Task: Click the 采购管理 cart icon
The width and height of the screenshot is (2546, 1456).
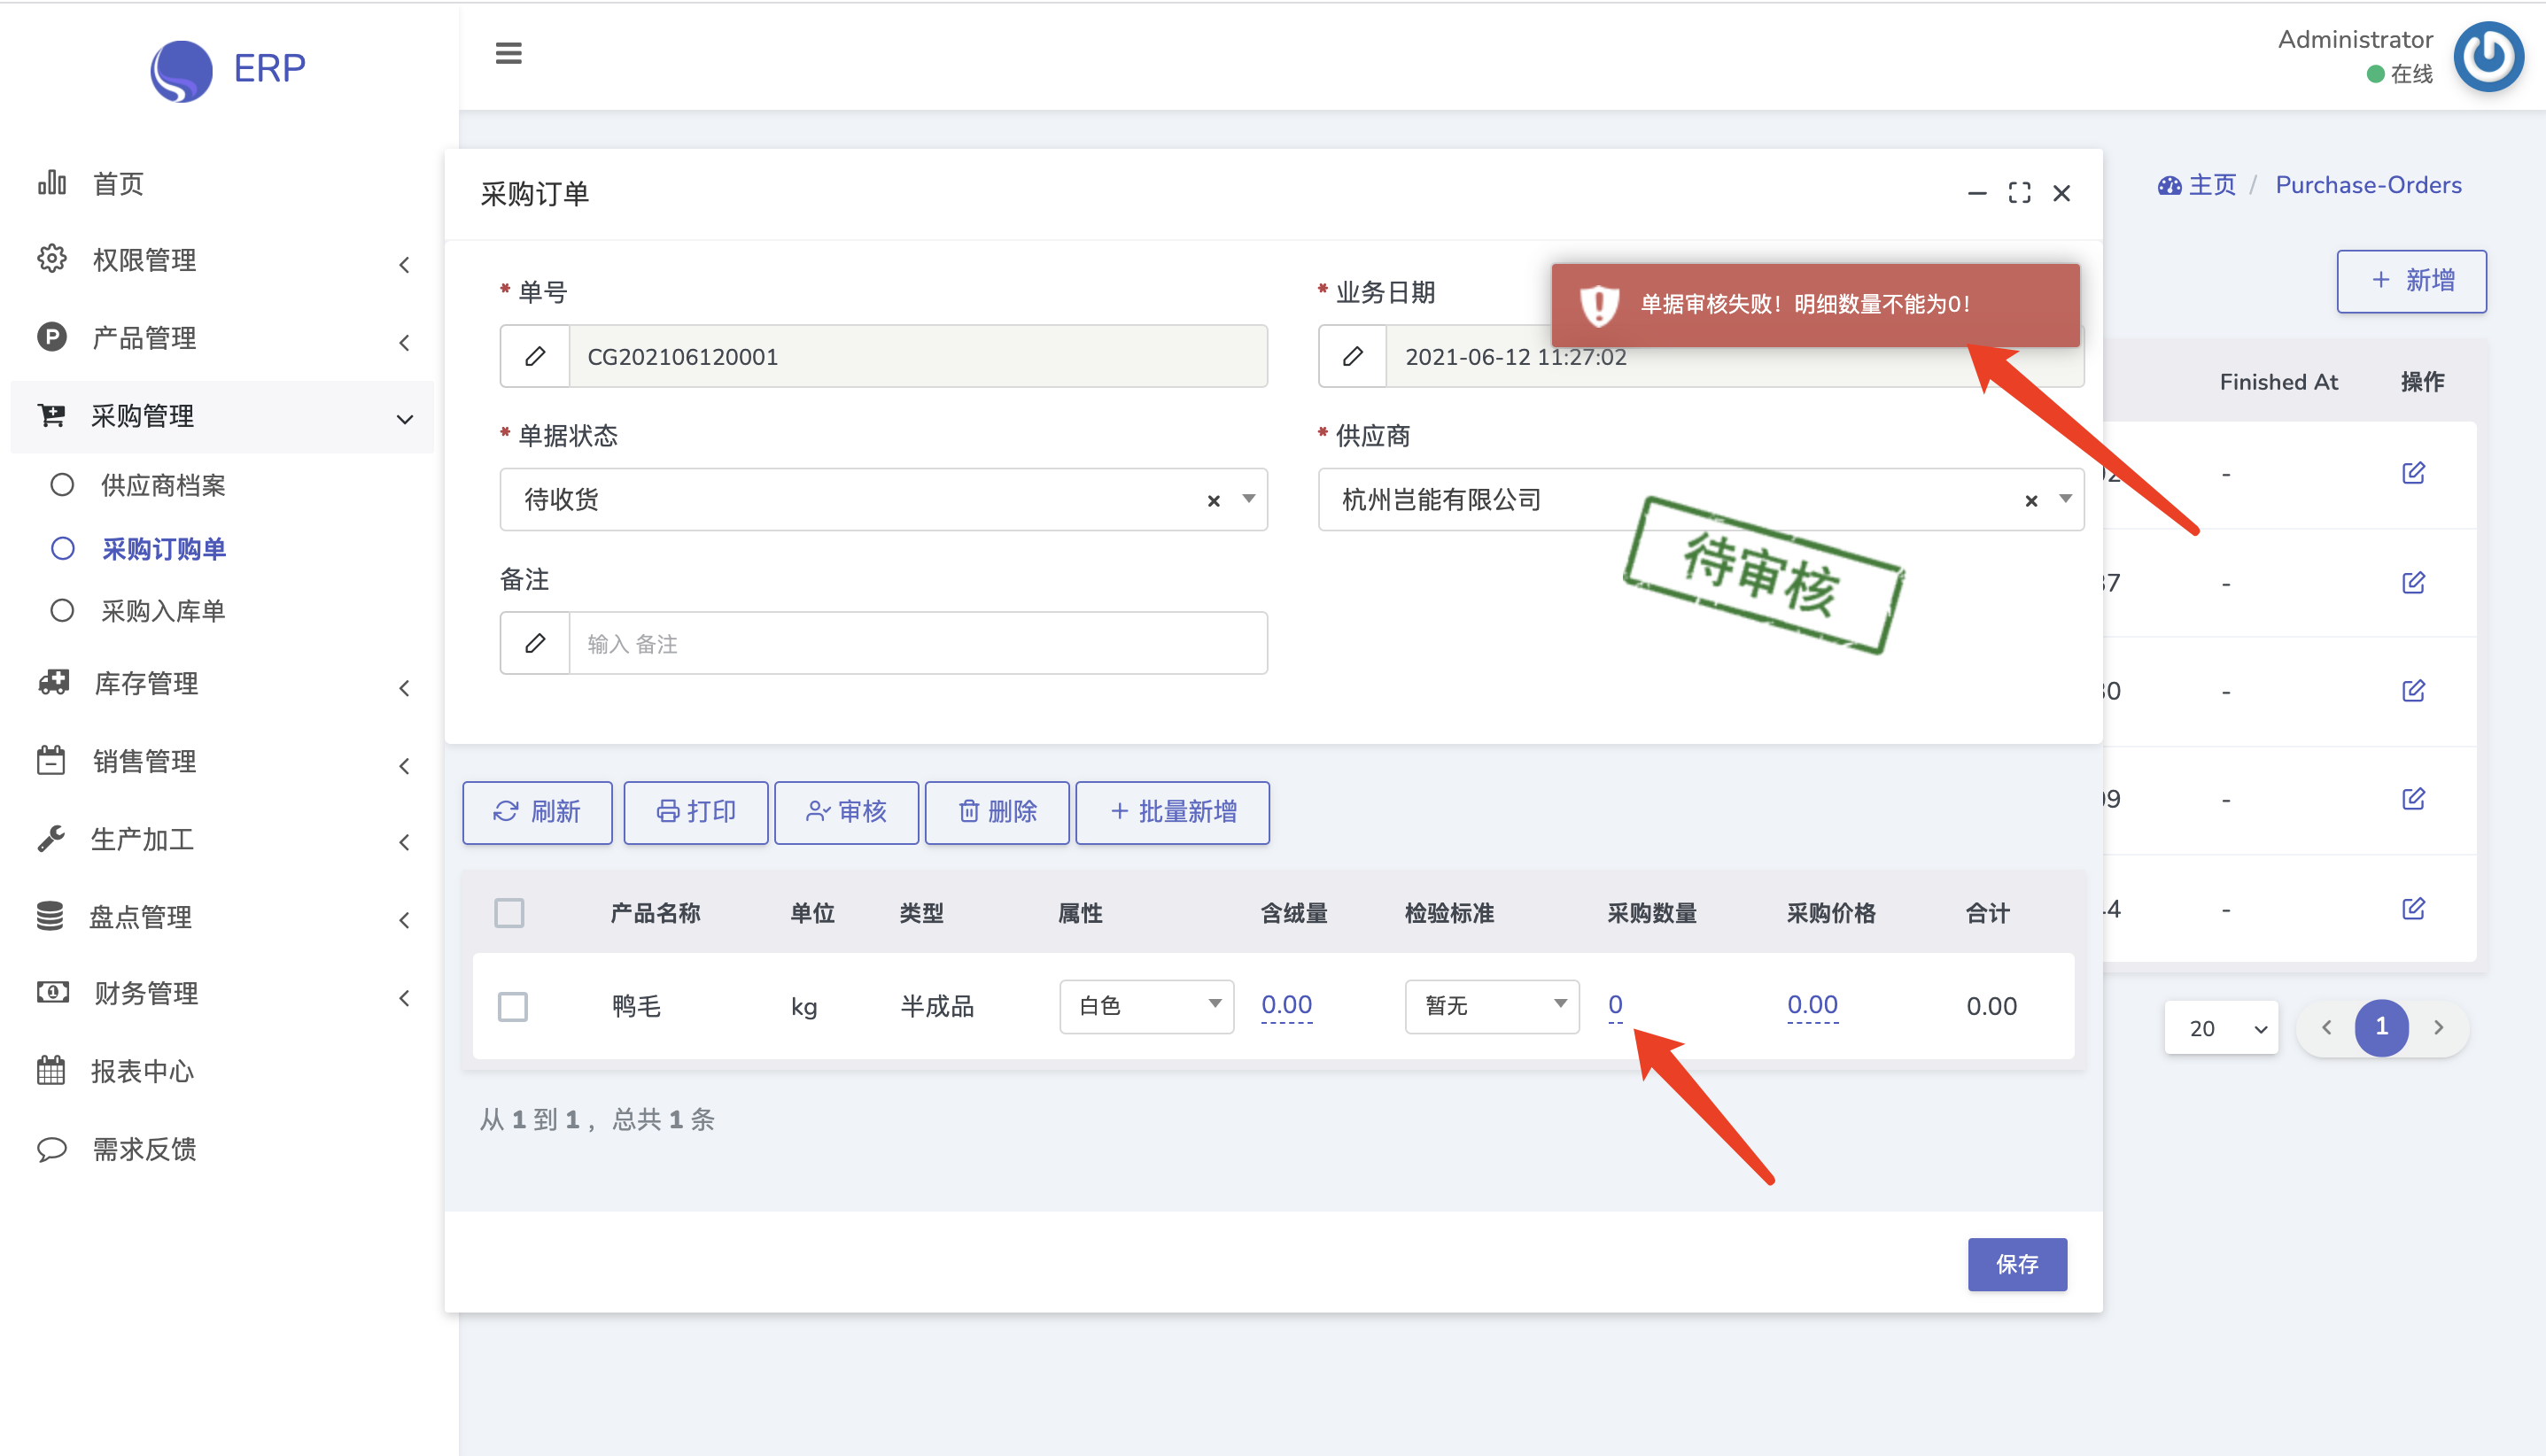Action: point(52,415)
